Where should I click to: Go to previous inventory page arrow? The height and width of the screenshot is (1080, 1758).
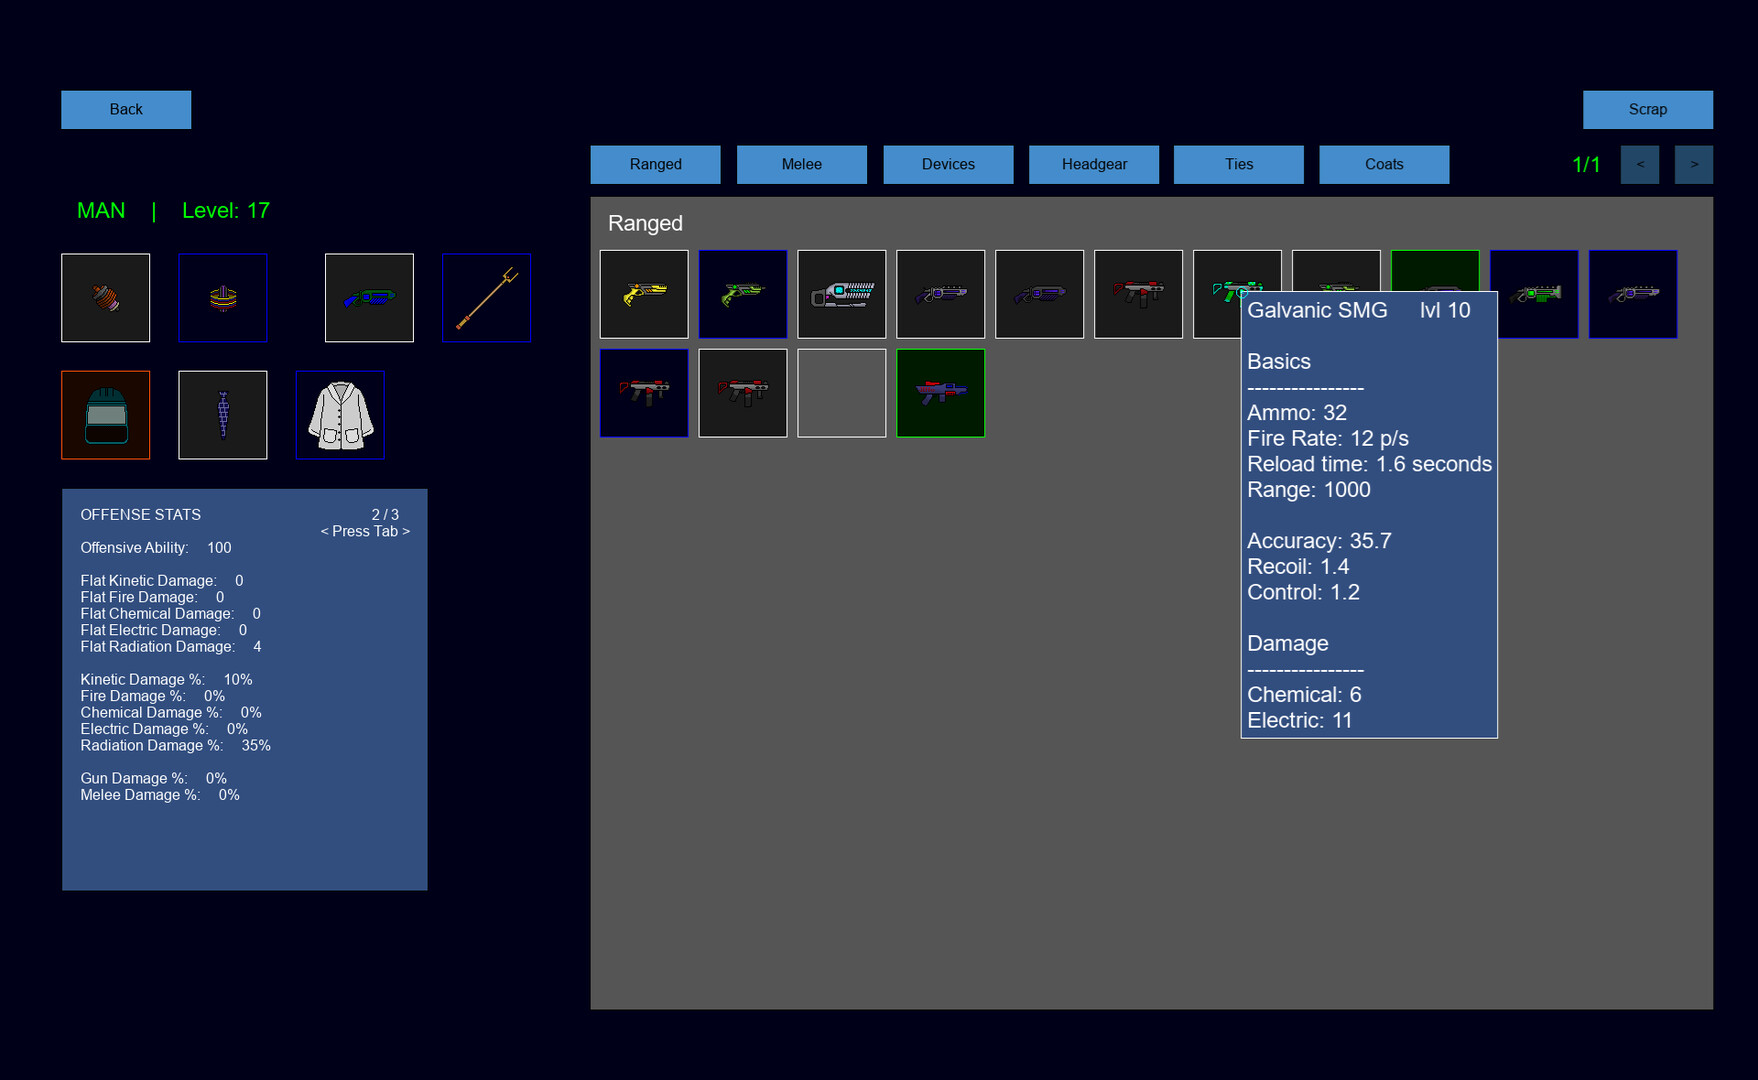click(1640, 164)
